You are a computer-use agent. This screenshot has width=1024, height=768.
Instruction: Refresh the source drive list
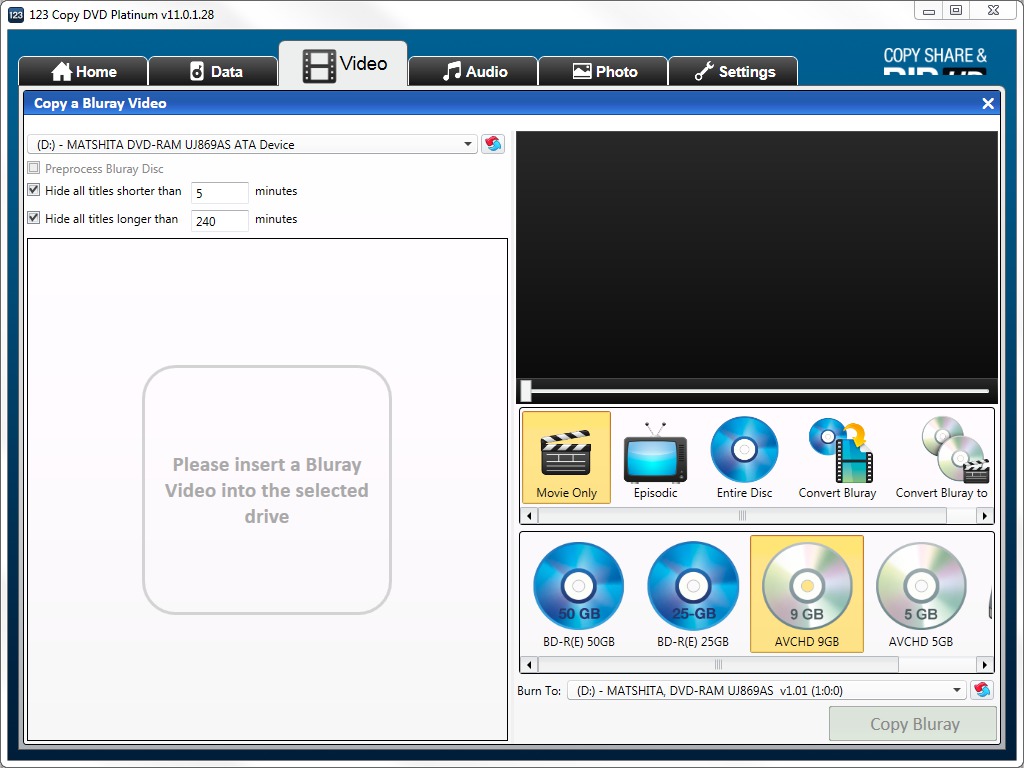[493, 144]
